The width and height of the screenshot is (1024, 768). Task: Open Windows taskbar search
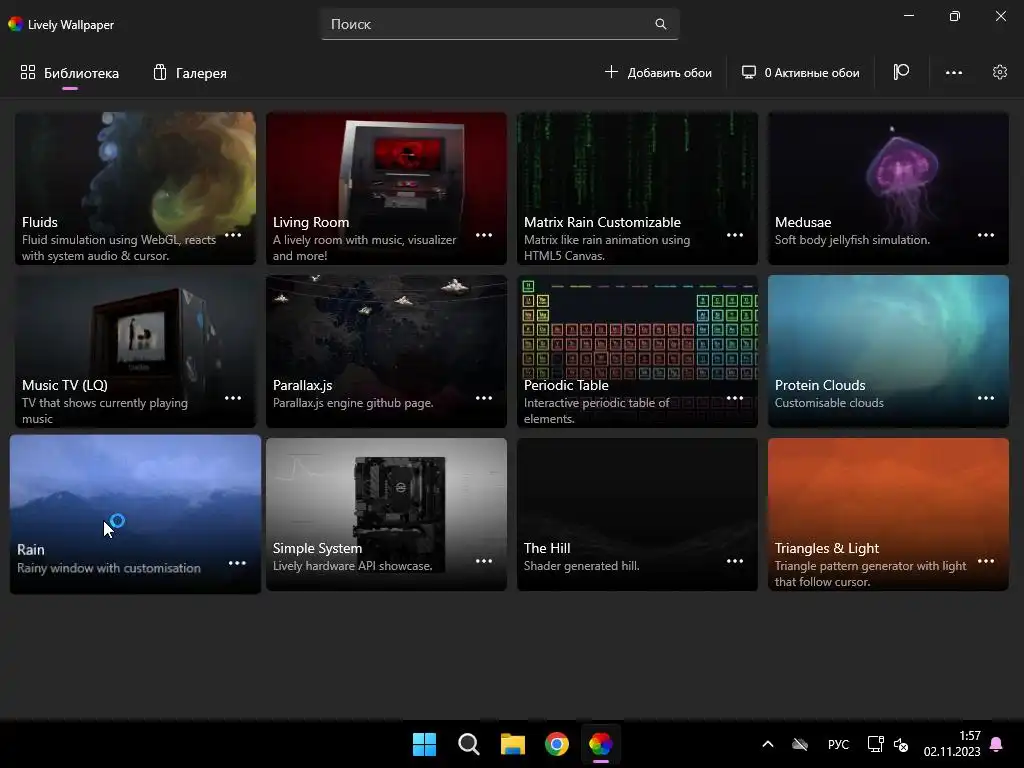468,744
